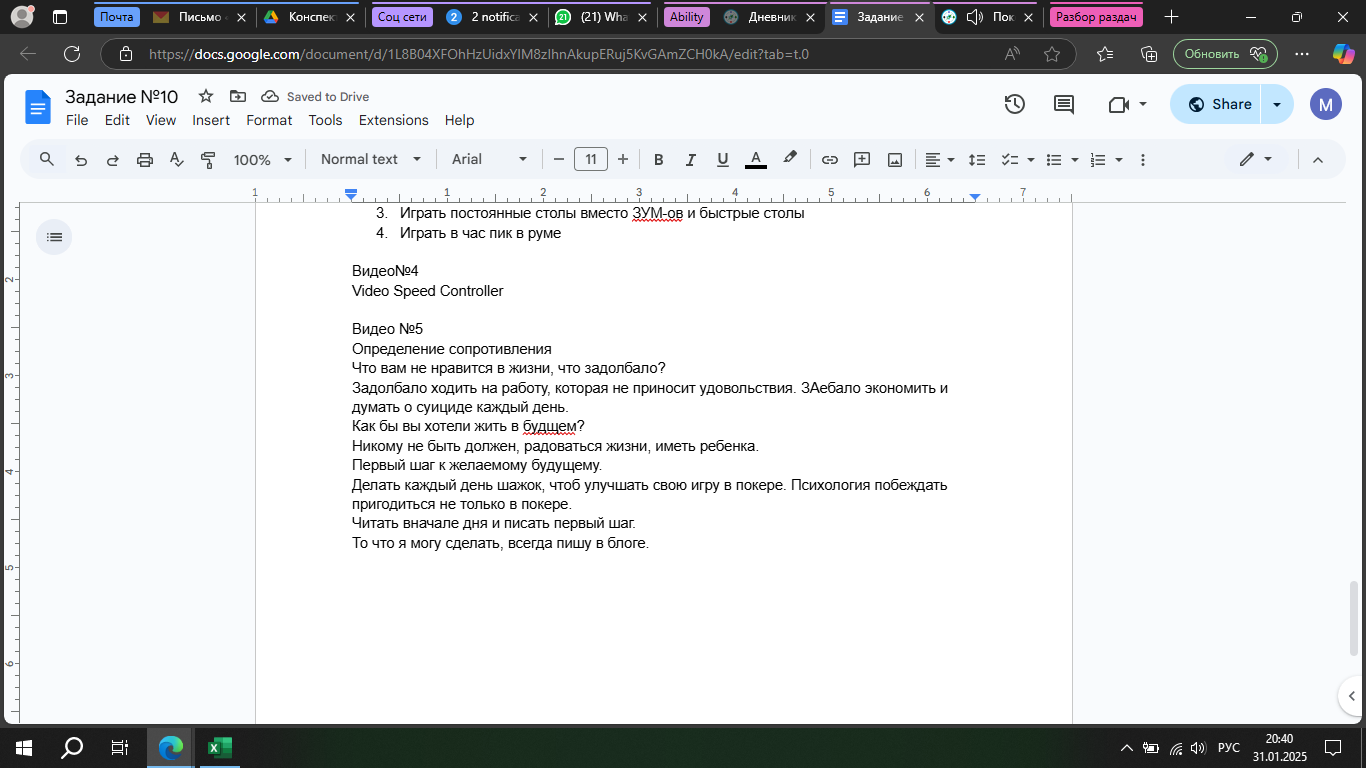Screen dimensions: 1366x768
Task: Click the Move to folder icon
Action: point(237,96)
